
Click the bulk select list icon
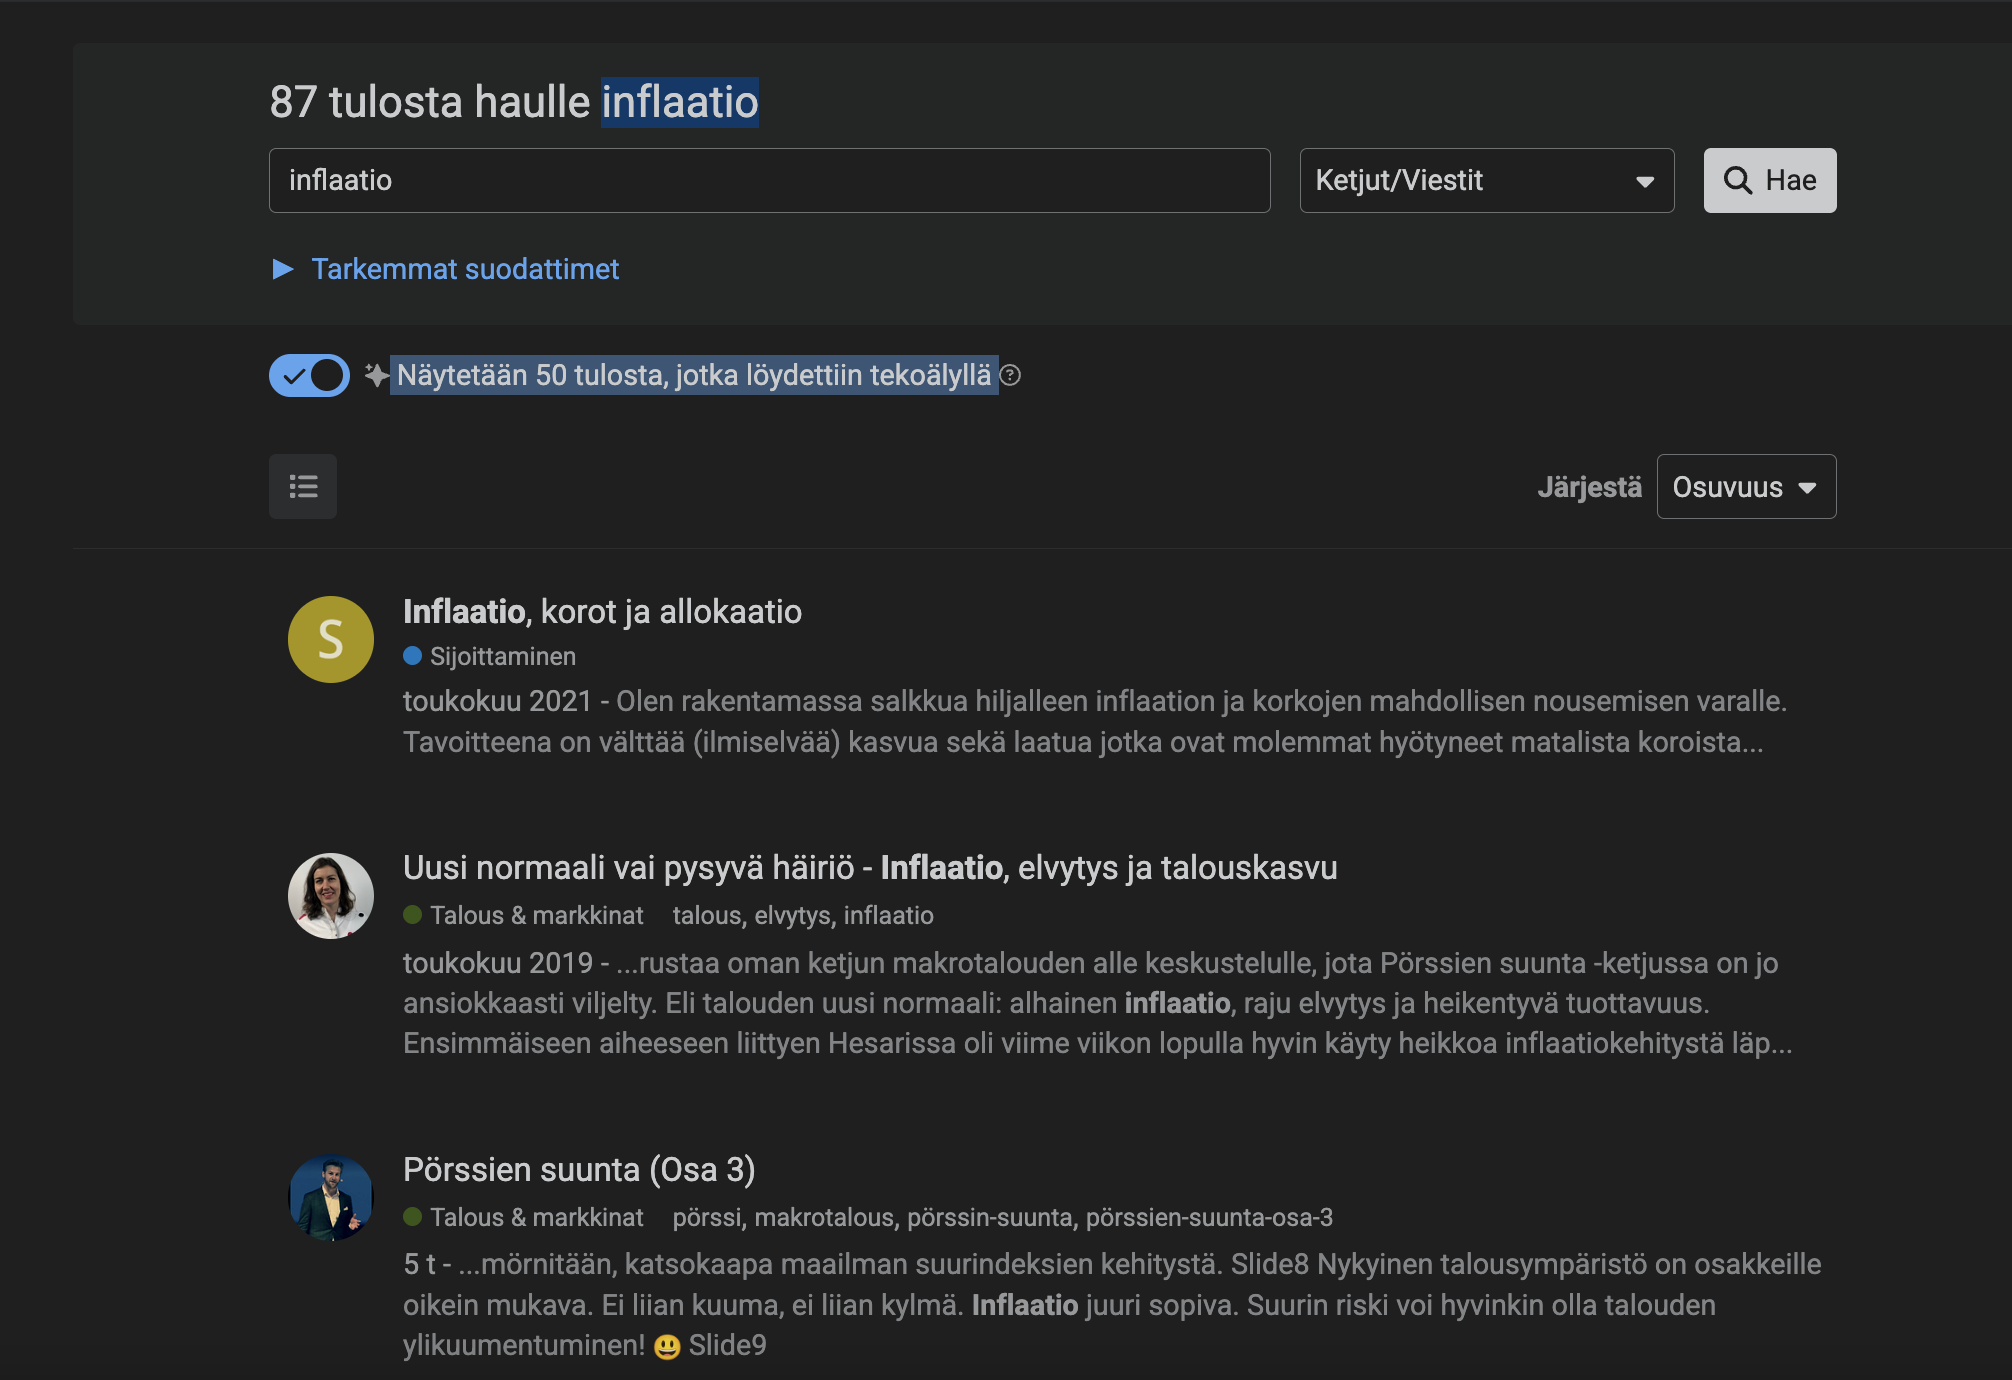click(303, 487)
